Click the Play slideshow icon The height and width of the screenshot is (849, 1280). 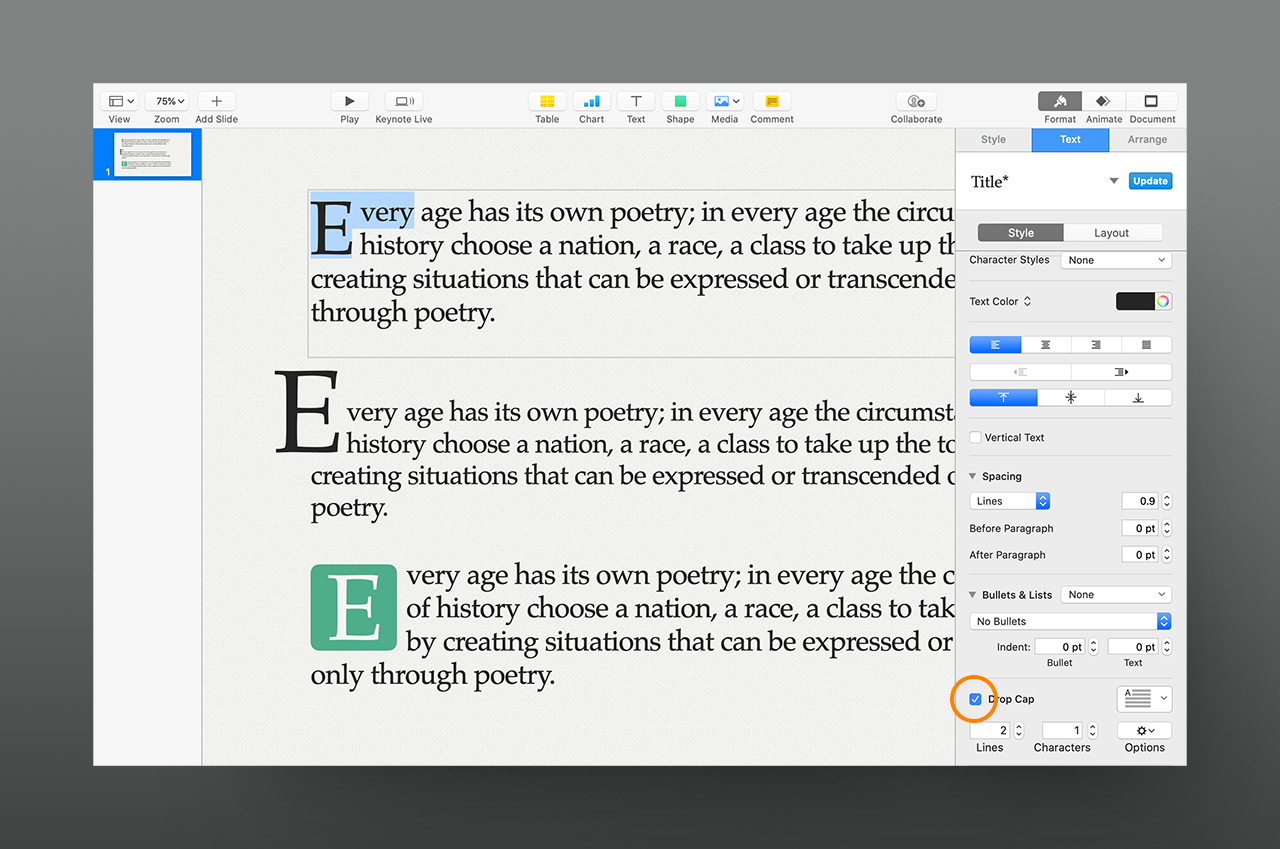(x=349, y=101)
